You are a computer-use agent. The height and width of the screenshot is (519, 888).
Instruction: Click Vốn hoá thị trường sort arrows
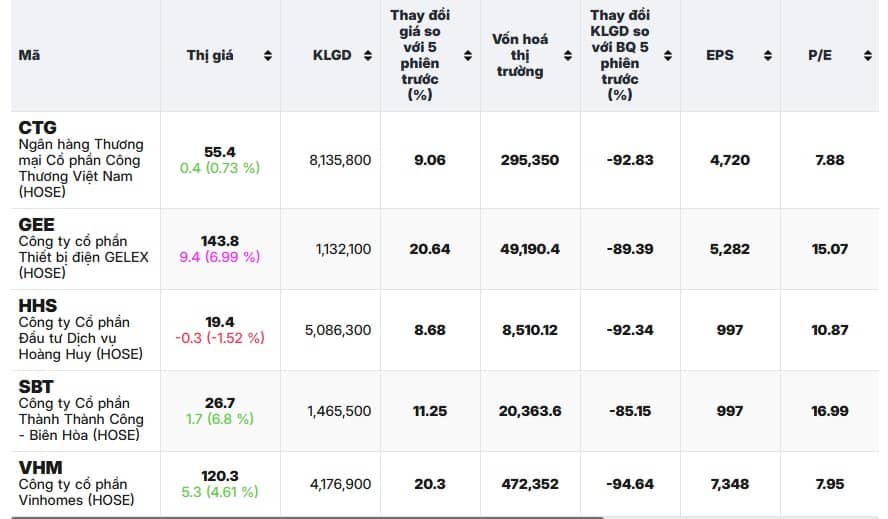568,56
